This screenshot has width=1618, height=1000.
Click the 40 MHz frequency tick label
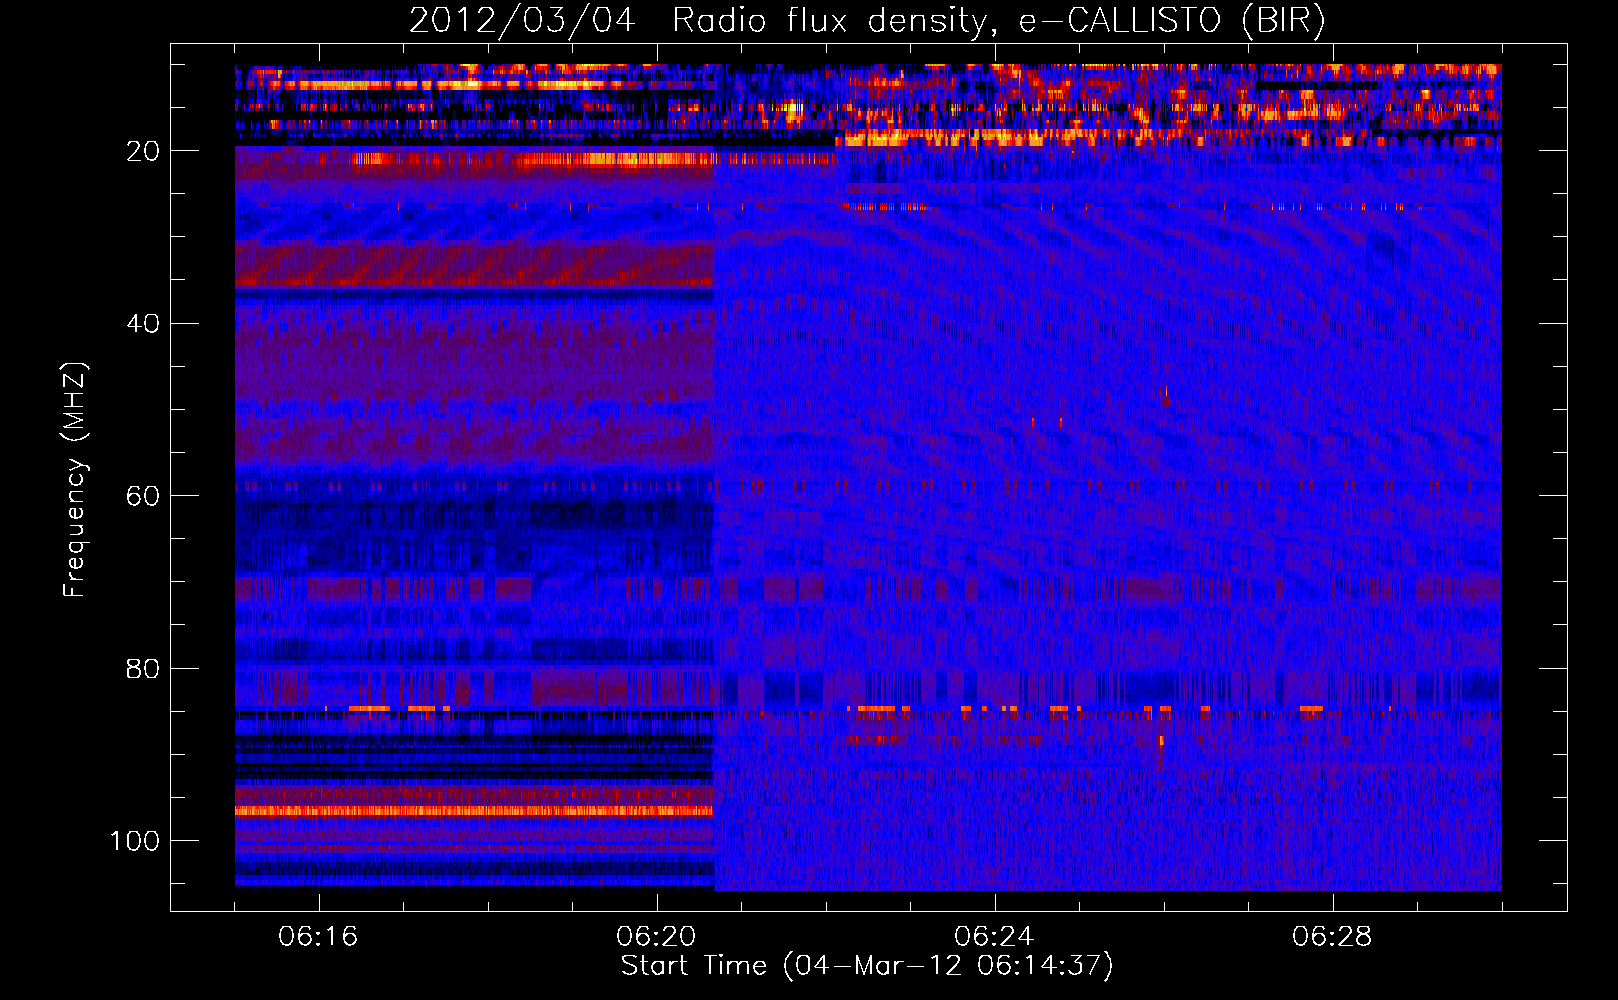coord(144,323)
